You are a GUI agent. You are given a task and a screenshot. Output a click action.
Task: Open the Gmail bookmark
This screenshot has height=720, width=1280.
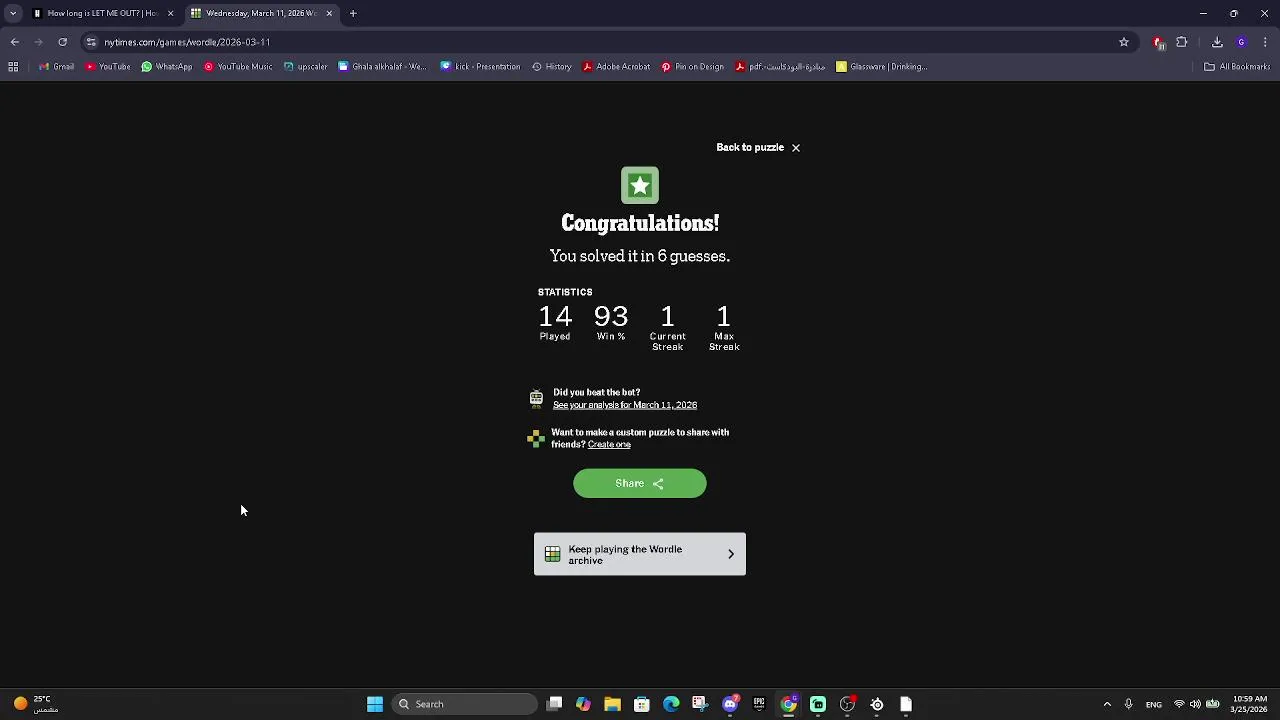[57, 67]
